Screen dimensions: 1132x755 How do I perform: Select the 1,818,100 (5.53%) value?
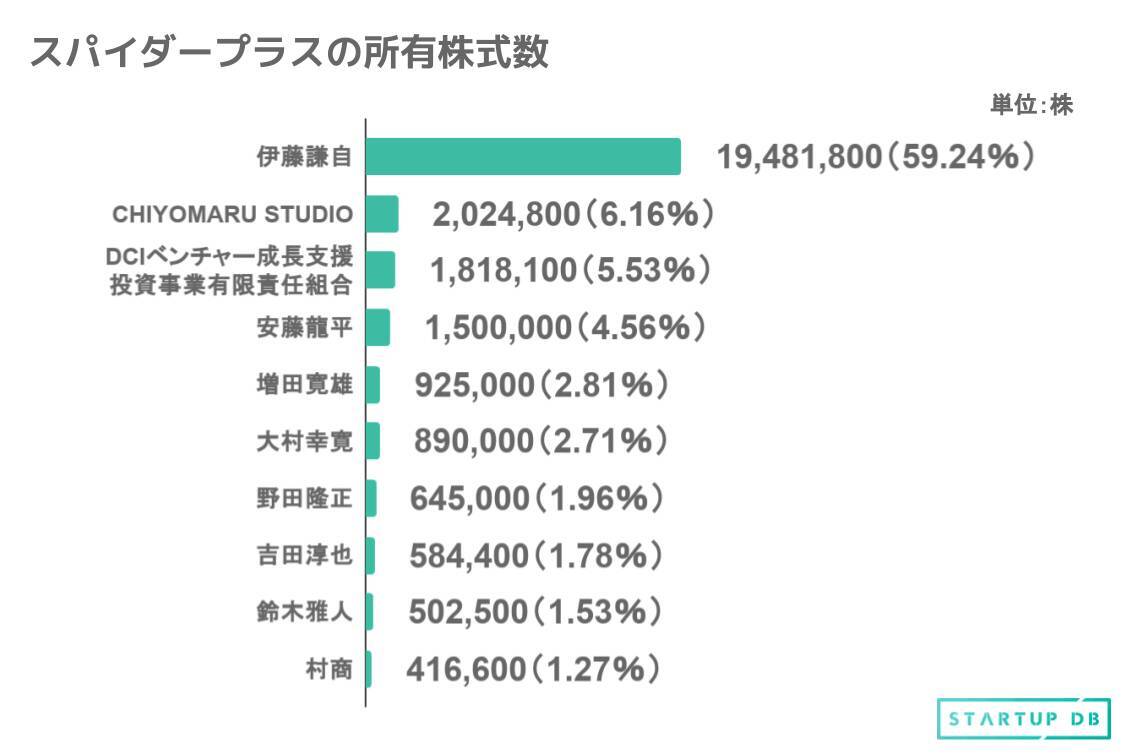click(570, 270)
